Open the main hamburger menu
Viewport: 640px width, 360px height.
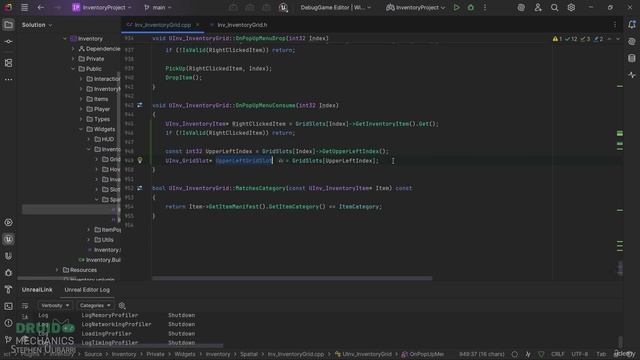click(x=24, y=7)
